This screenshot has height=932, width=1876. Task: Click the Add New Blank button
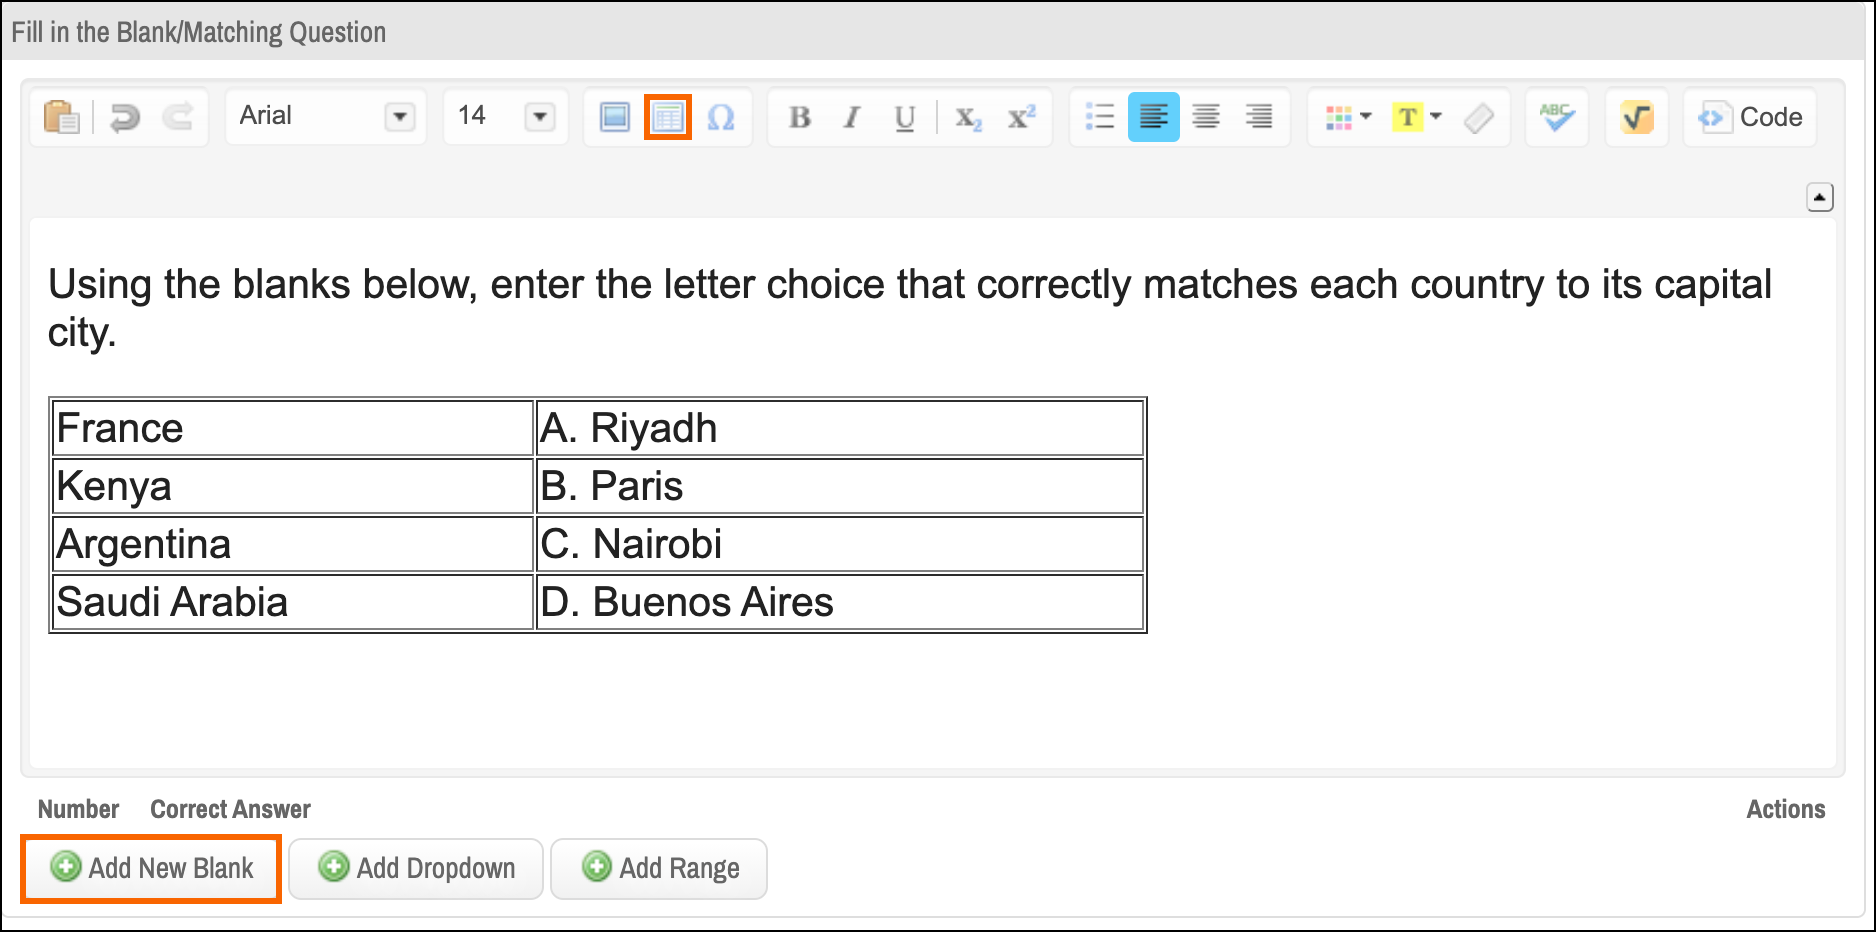(150, 868)
